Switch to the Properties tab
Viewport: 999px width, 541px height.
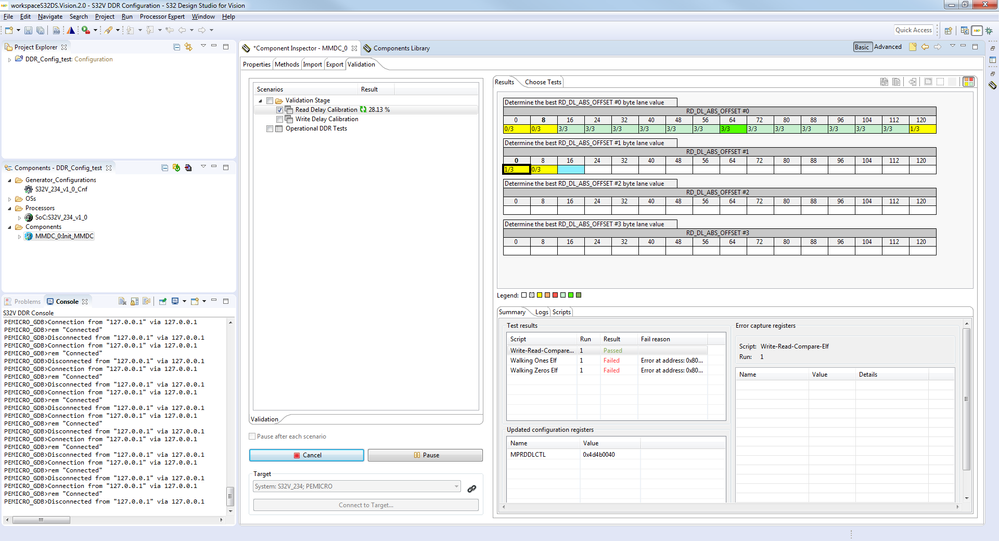point(257,64)
